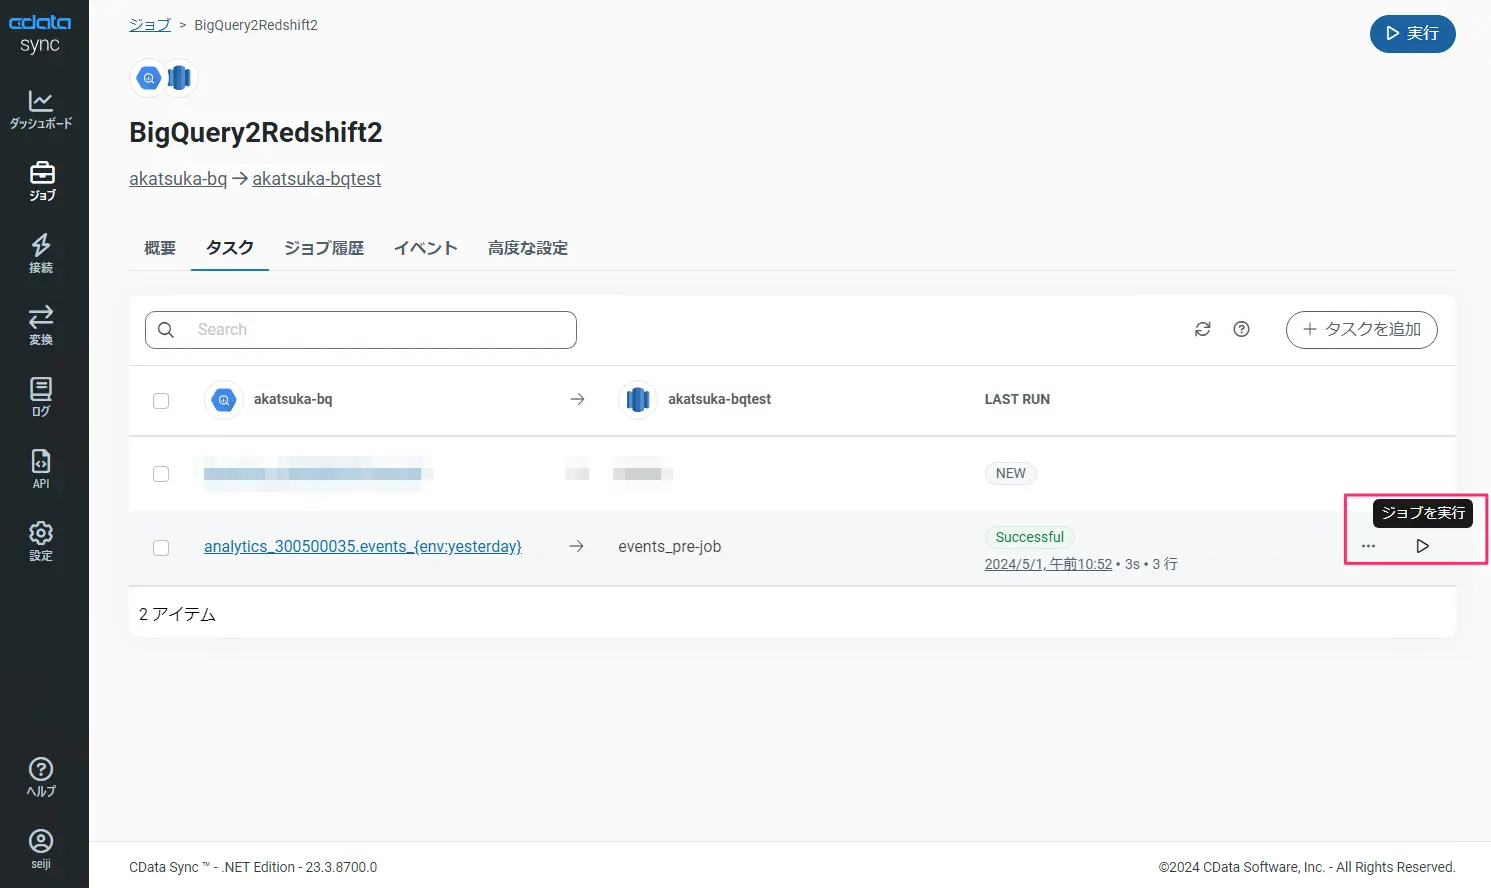Click the NEW status badge
1491x888 pixels.
(1011, 473)
